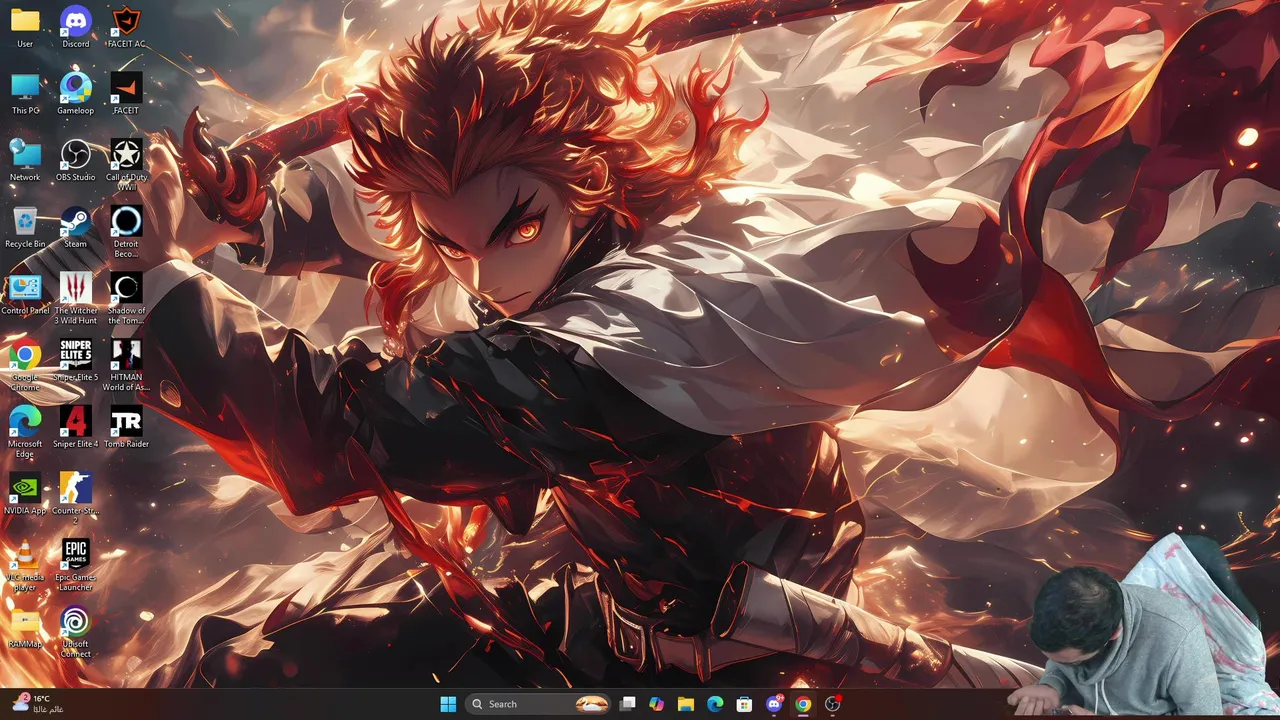
Task: Select the This PC desktop icon
Action: click(x=25, y=94)
